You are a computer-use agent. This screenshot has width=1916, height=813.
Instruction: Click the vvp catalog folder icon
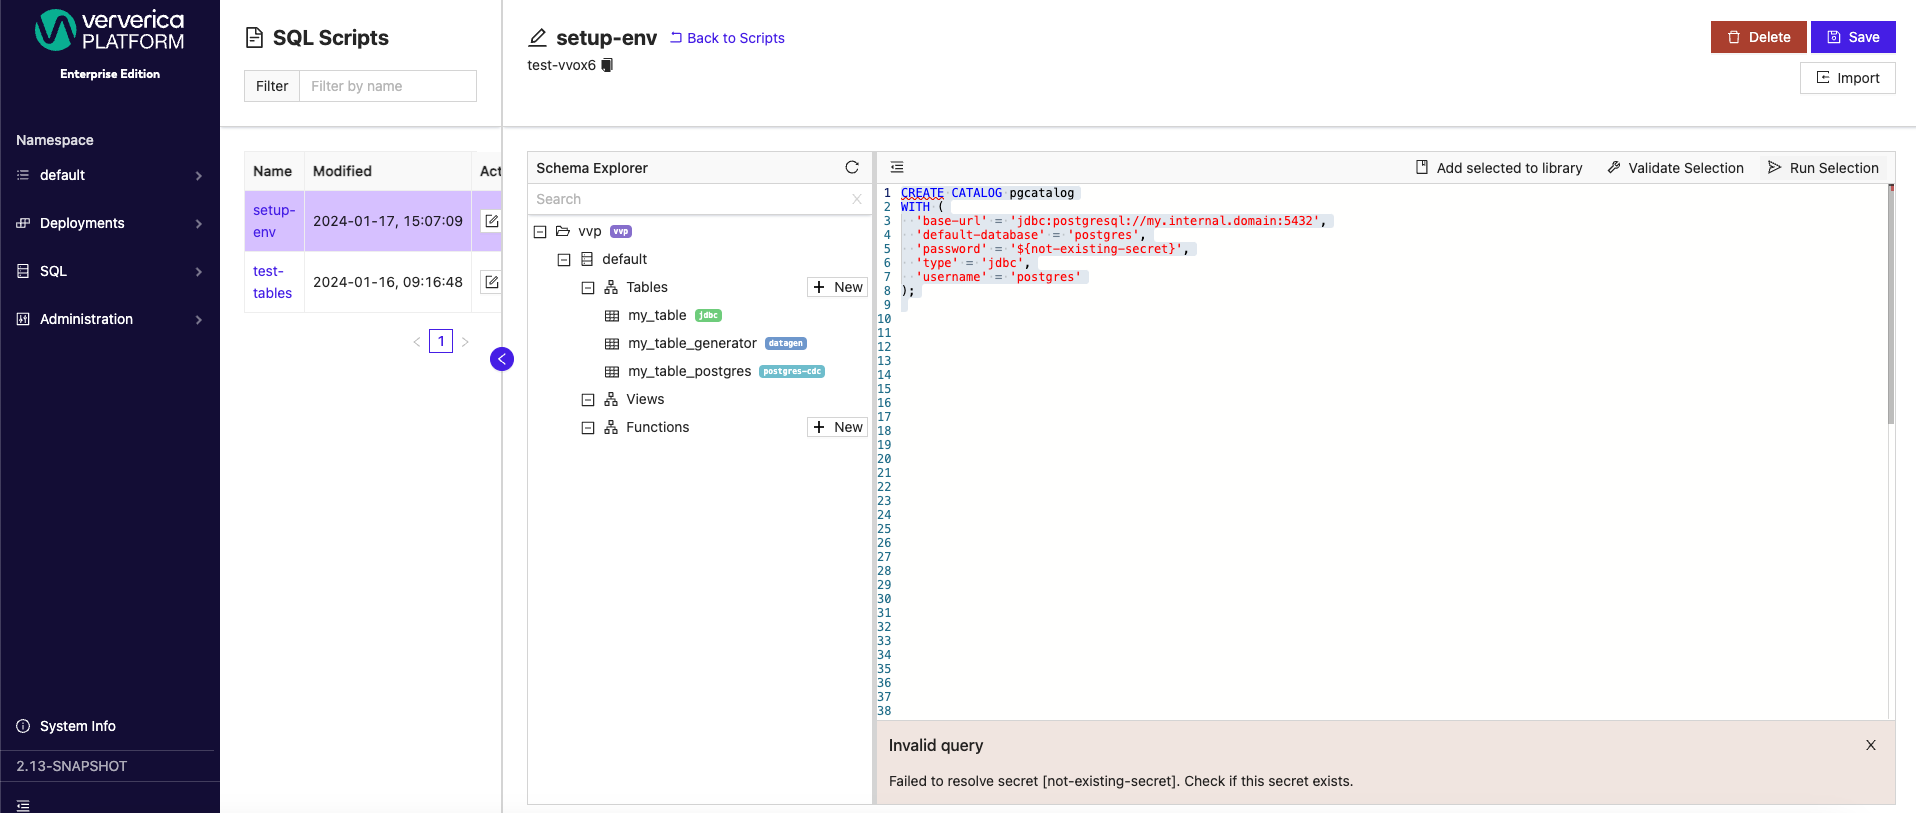coord(563,231)
